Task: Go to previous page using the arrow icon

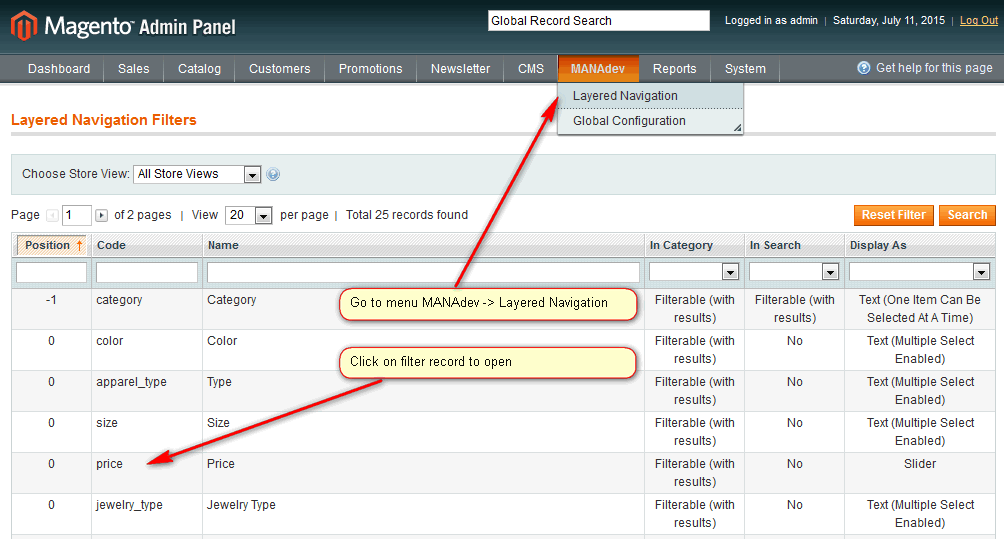Action: (53, 215)
